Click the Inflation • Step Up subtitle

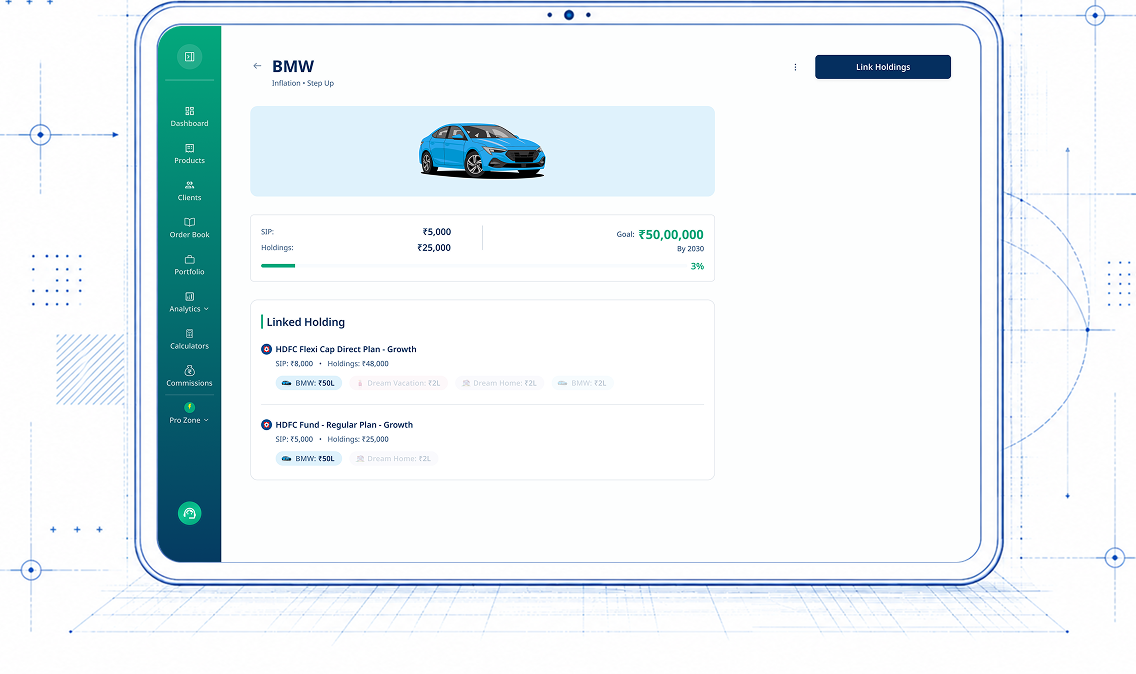pos(303,83)
